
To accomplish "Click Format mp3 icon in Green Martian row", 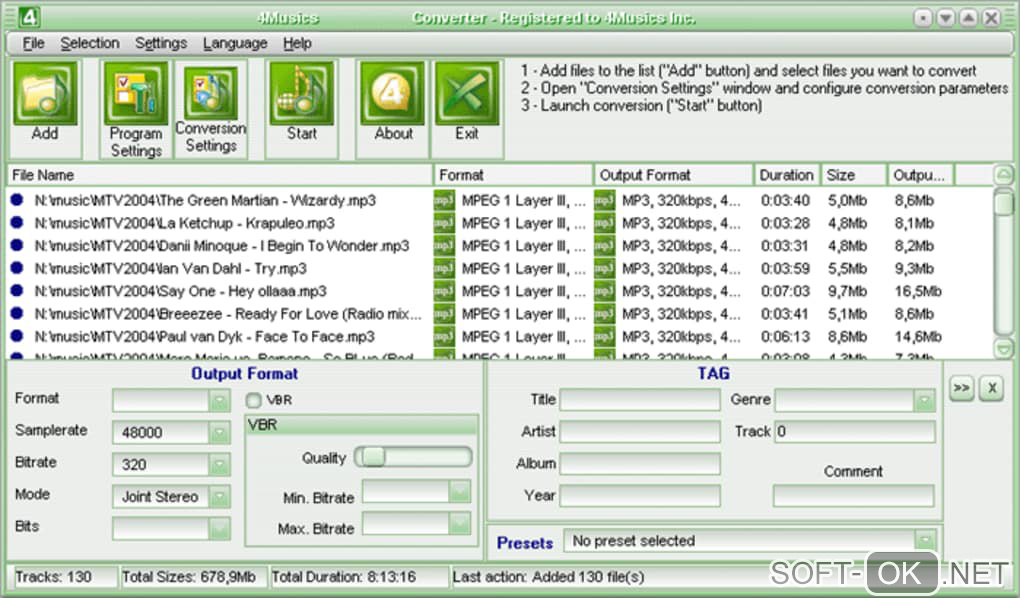I will tap(444, 200).
